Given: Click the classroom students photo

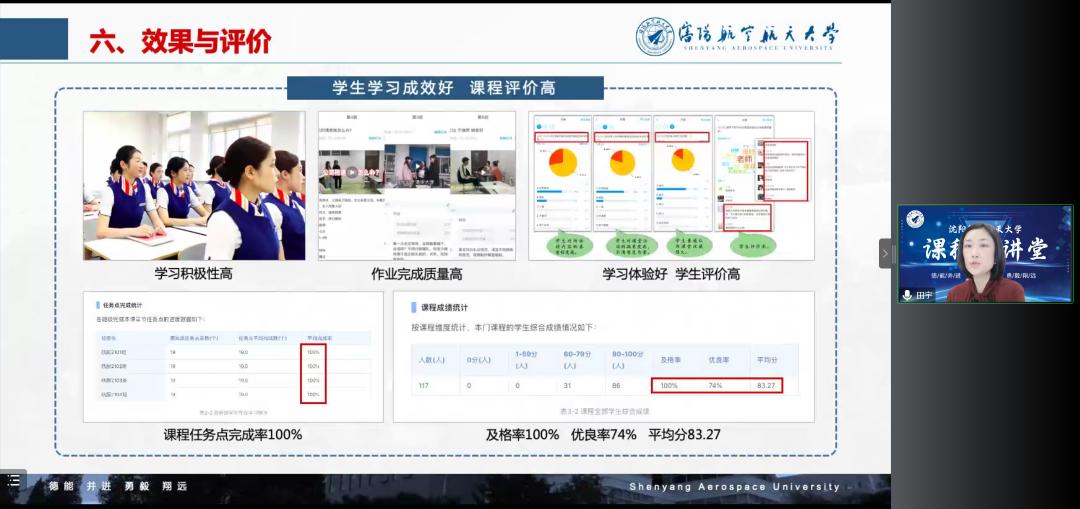Looking at the screenshot, I should [194, 185].
